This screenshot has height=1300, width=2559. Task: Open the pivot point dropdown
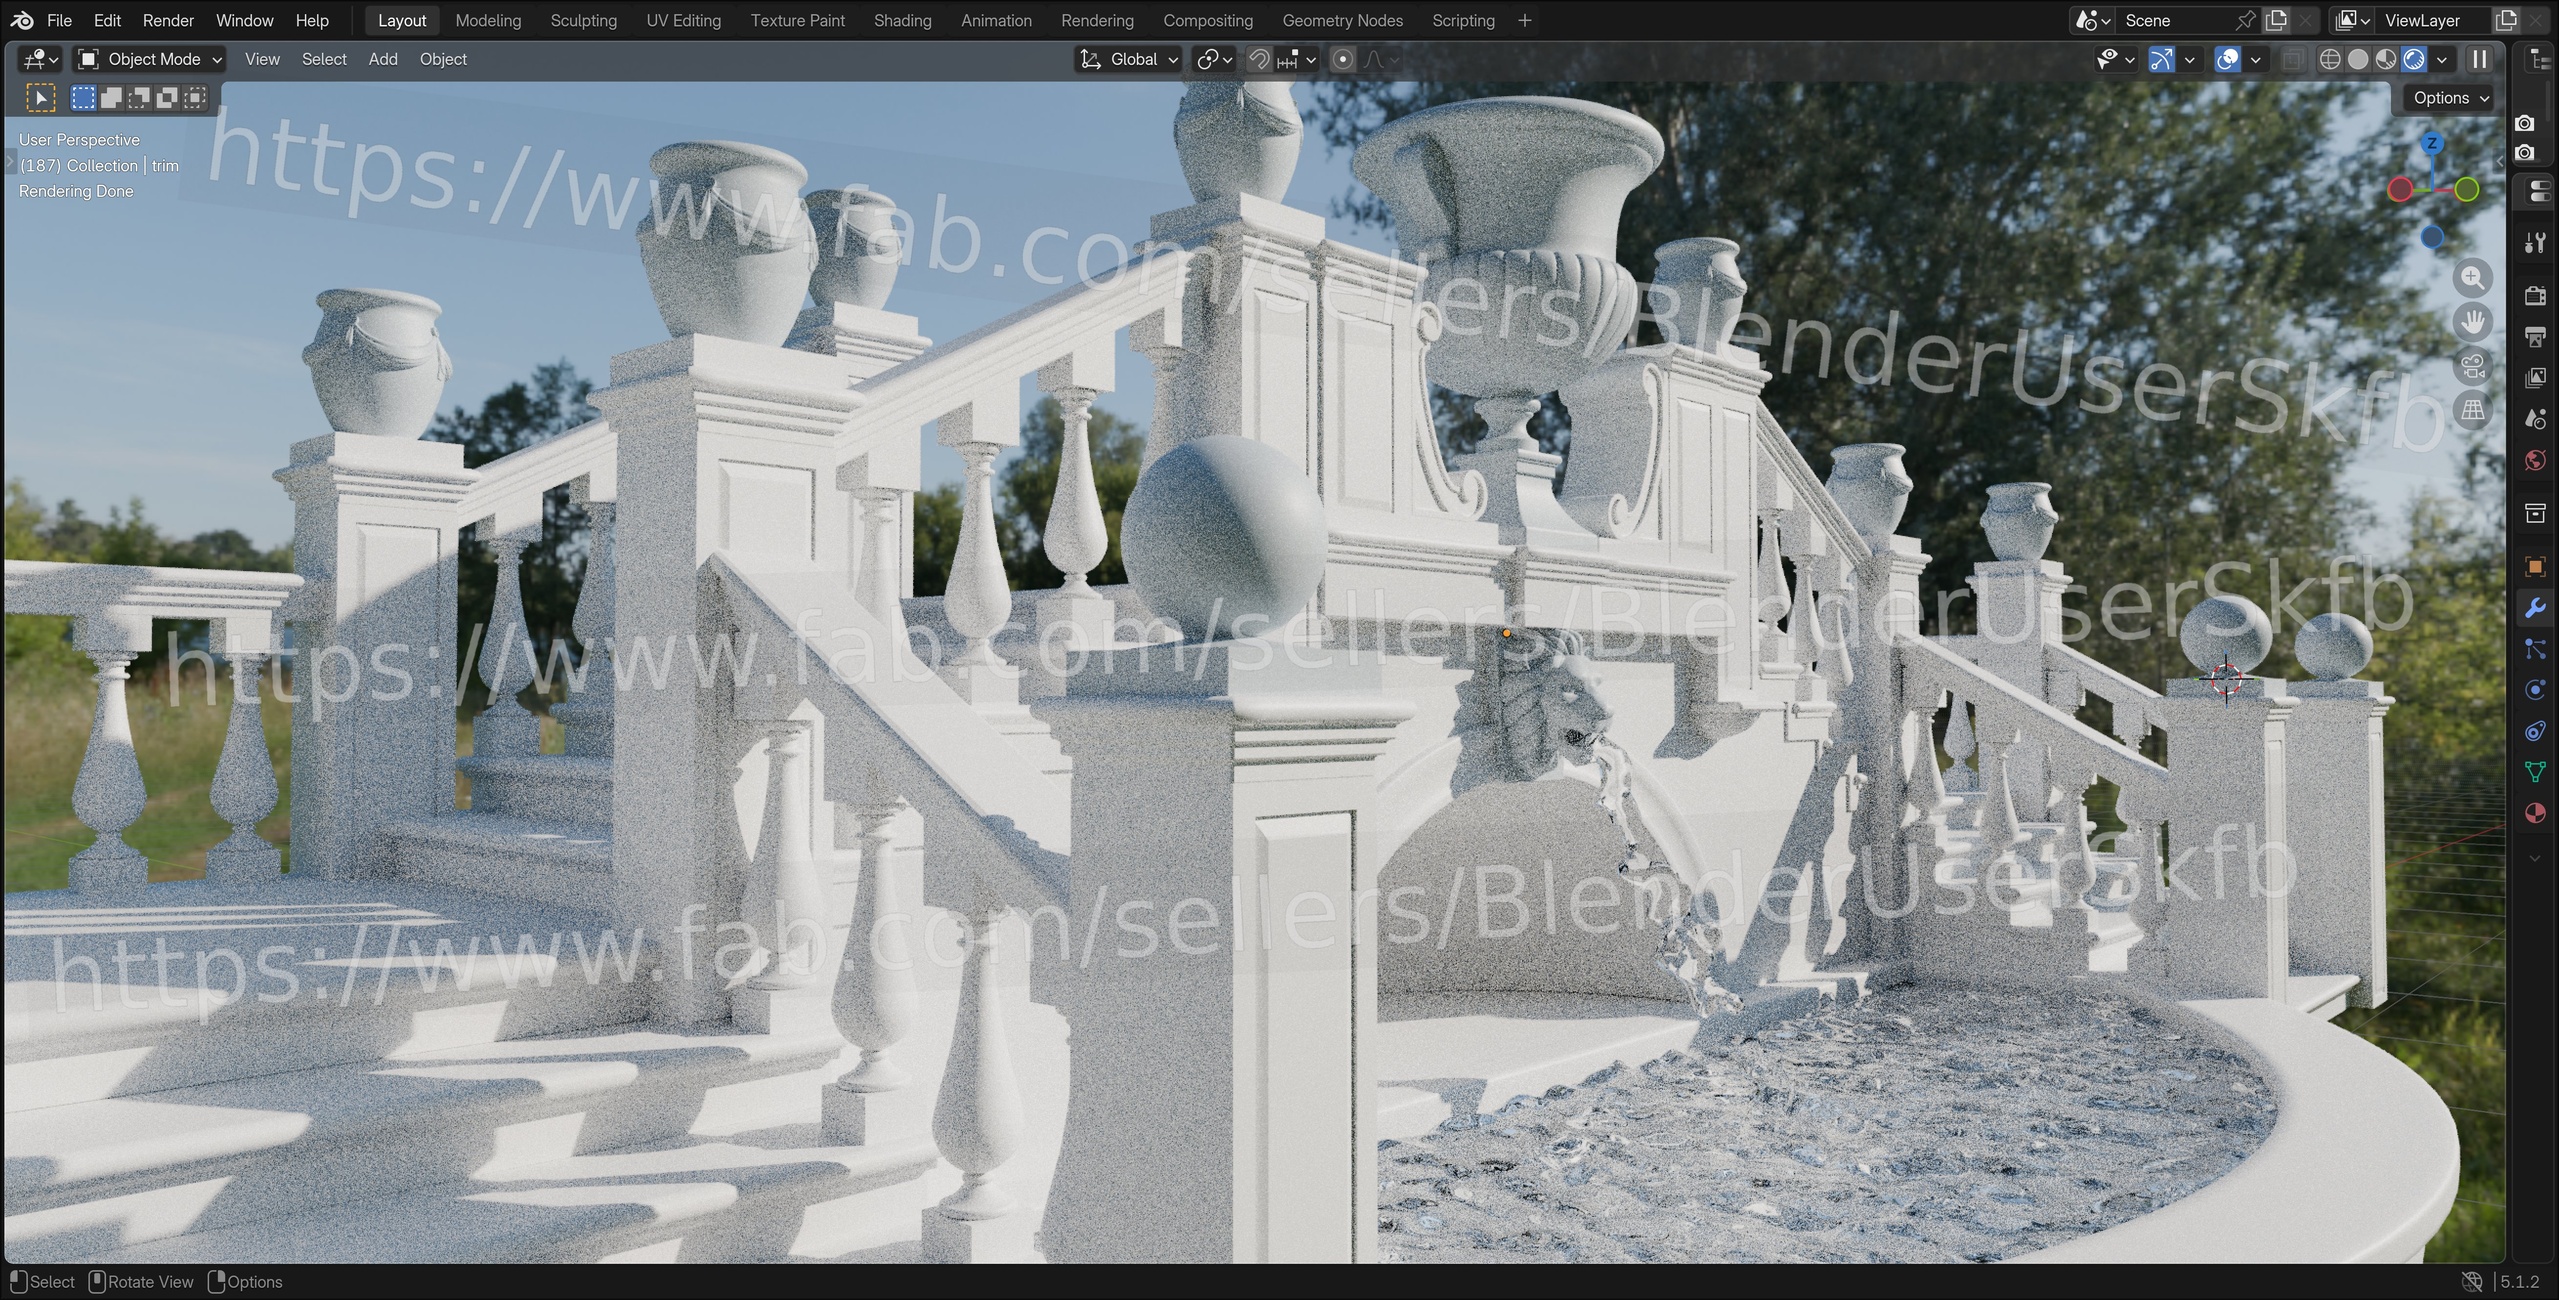click(1215, 60)
